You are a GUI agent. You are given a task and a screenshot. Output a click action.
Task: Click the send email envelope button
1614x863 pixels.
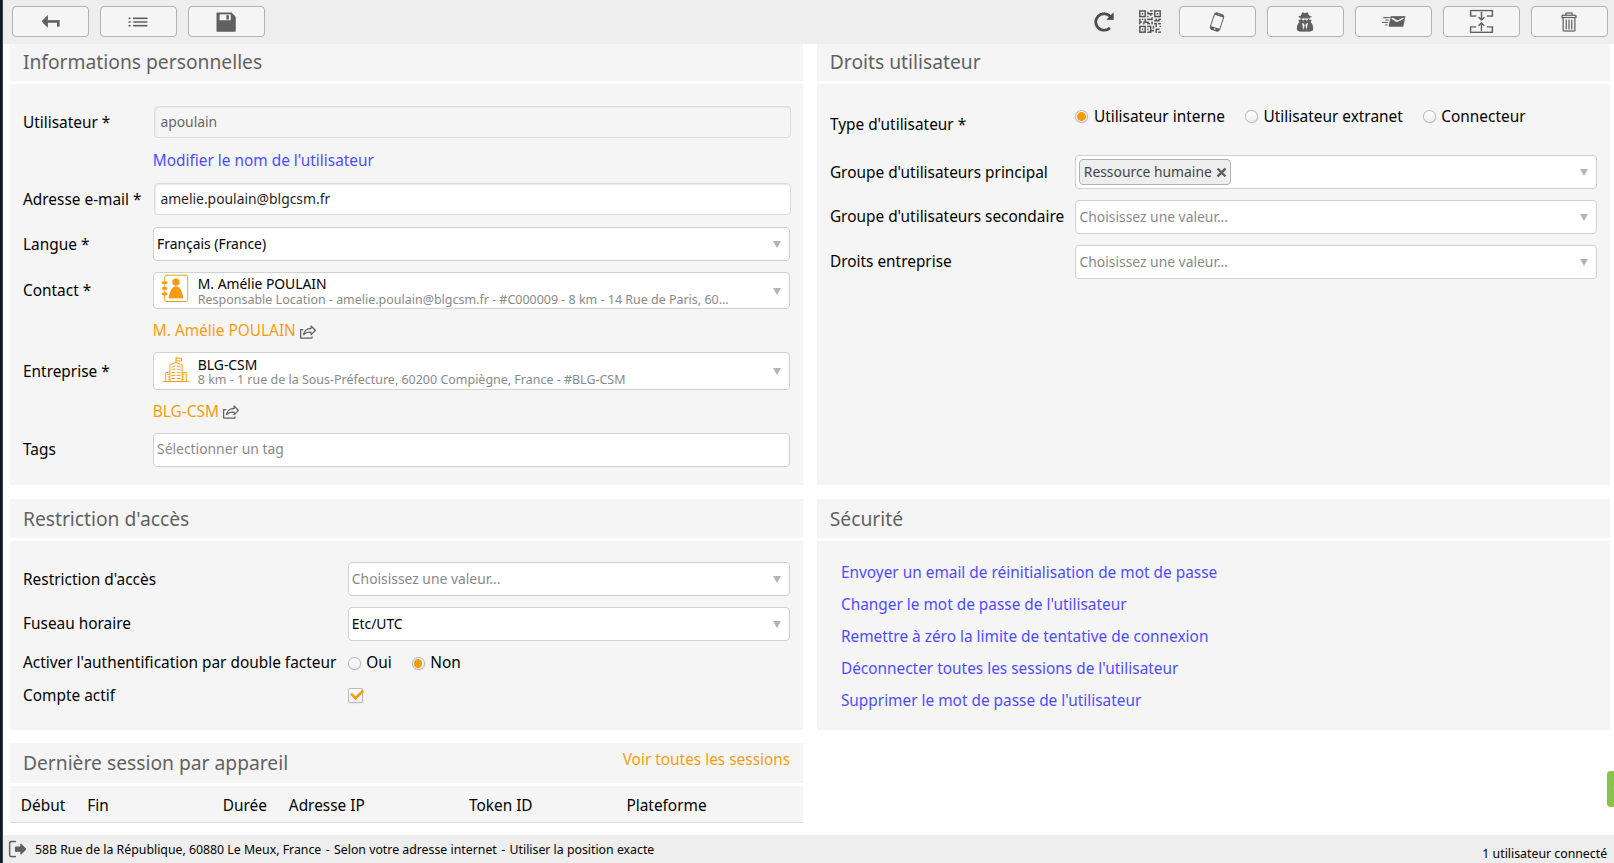pyautogui.click(x=1393, y=21)
